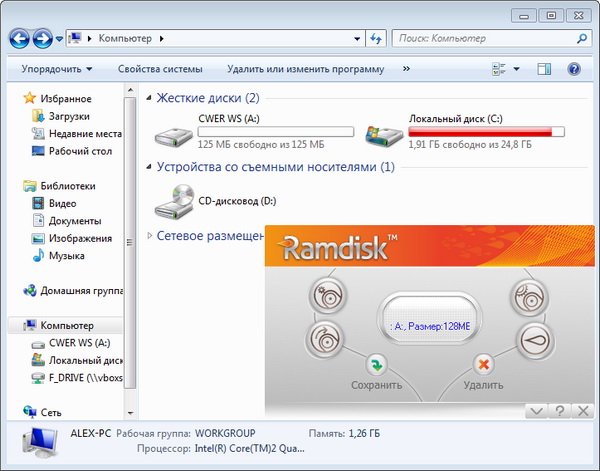Screen dimensions: 600x471
Task: Click navigation pane scrollbar up arrow
Action: pos(130,90)
